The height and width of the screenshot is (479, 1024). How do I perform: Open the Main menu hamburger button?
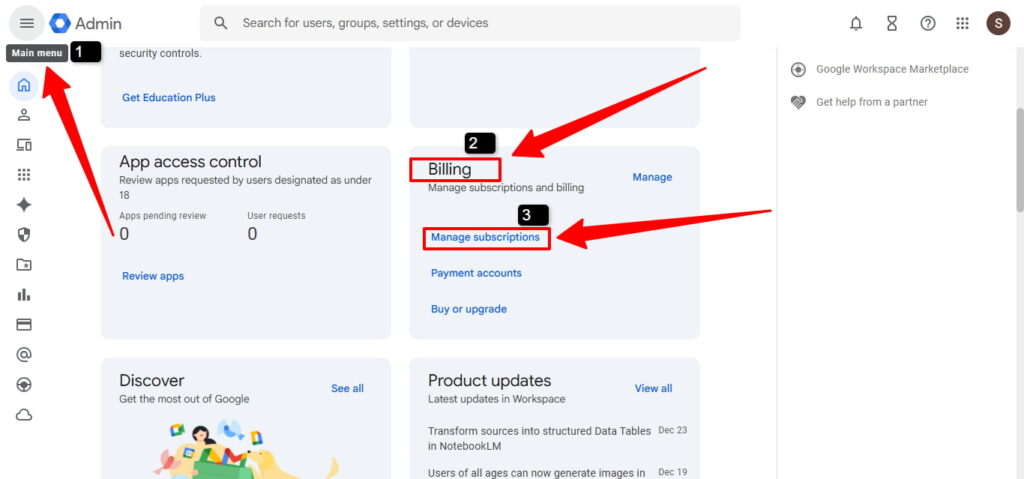tap(27, 23)
